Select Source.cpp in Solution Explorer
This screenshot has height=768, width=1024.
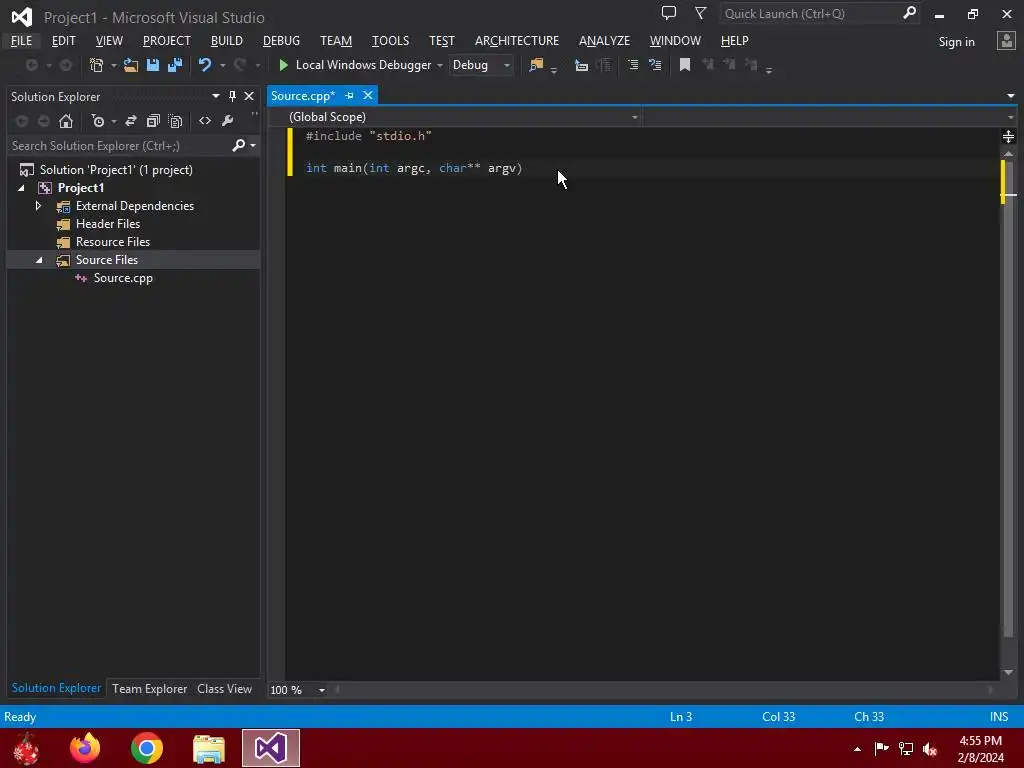tap(123, 278)
